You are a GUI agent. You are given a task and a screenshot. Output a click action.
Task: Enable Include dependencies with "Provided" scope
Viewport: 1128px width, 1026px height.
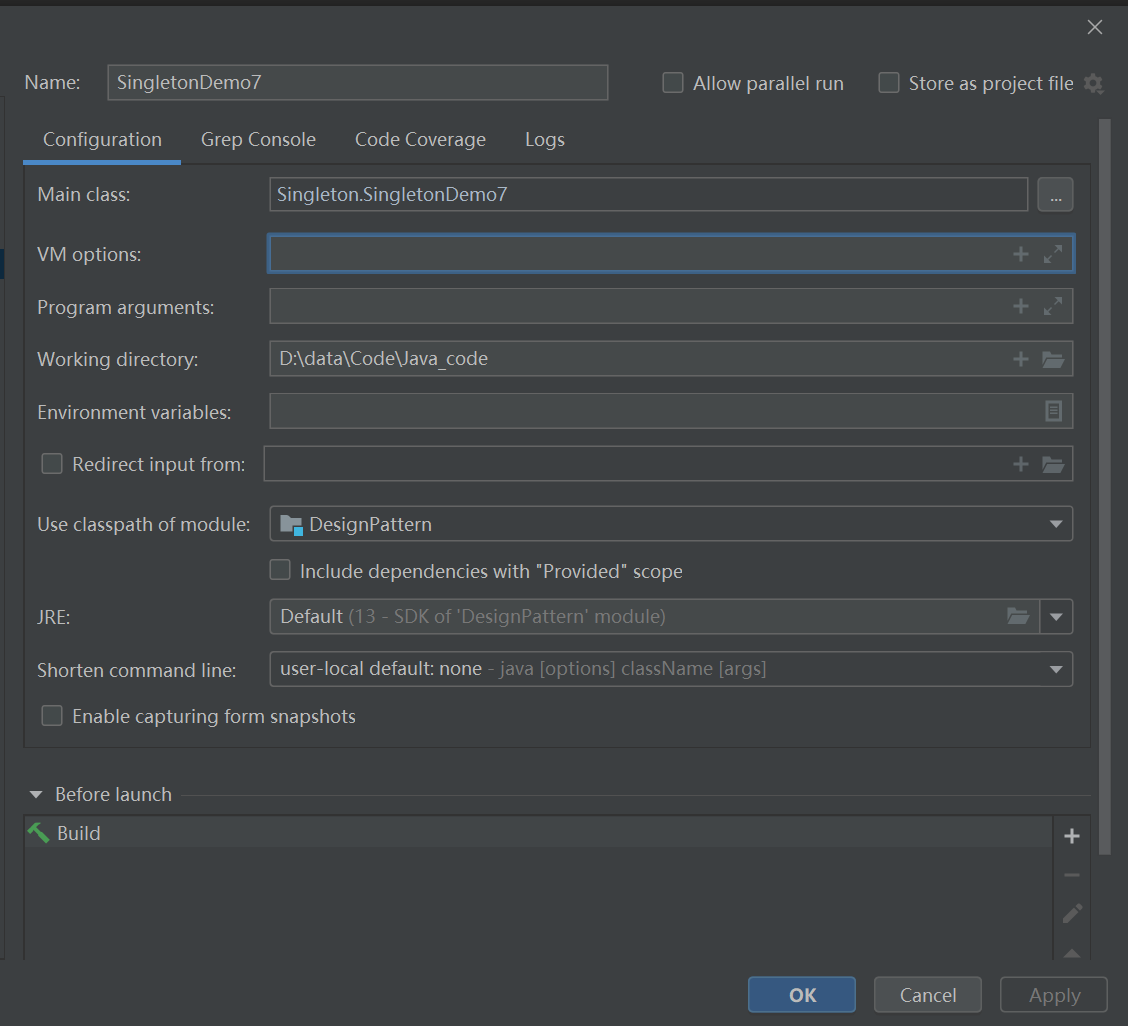(280, 571)
